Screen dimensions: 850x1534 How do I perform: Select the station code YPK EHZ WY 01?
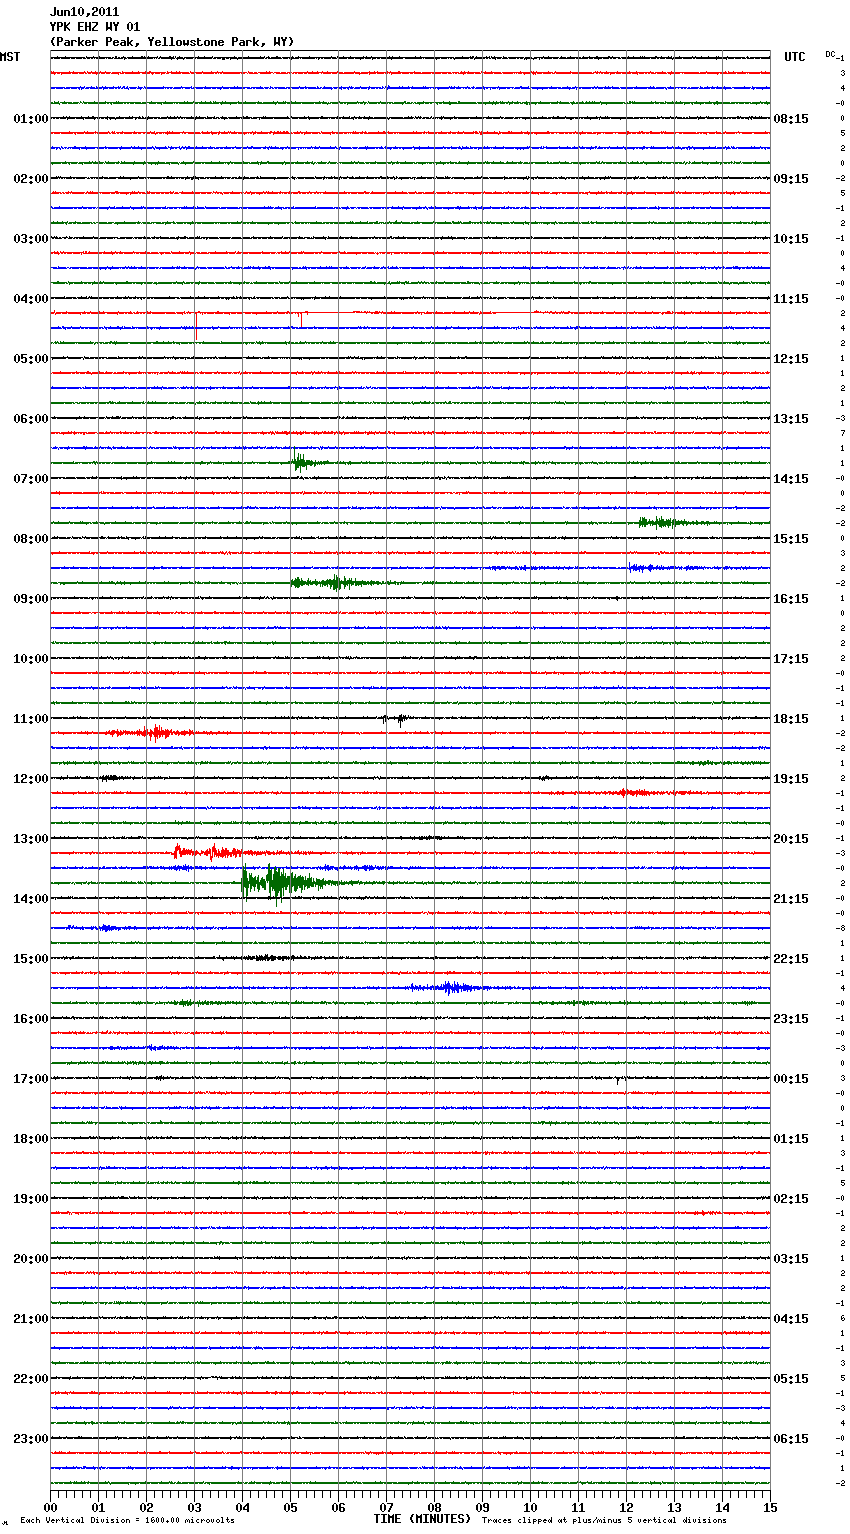click(95, 27)
